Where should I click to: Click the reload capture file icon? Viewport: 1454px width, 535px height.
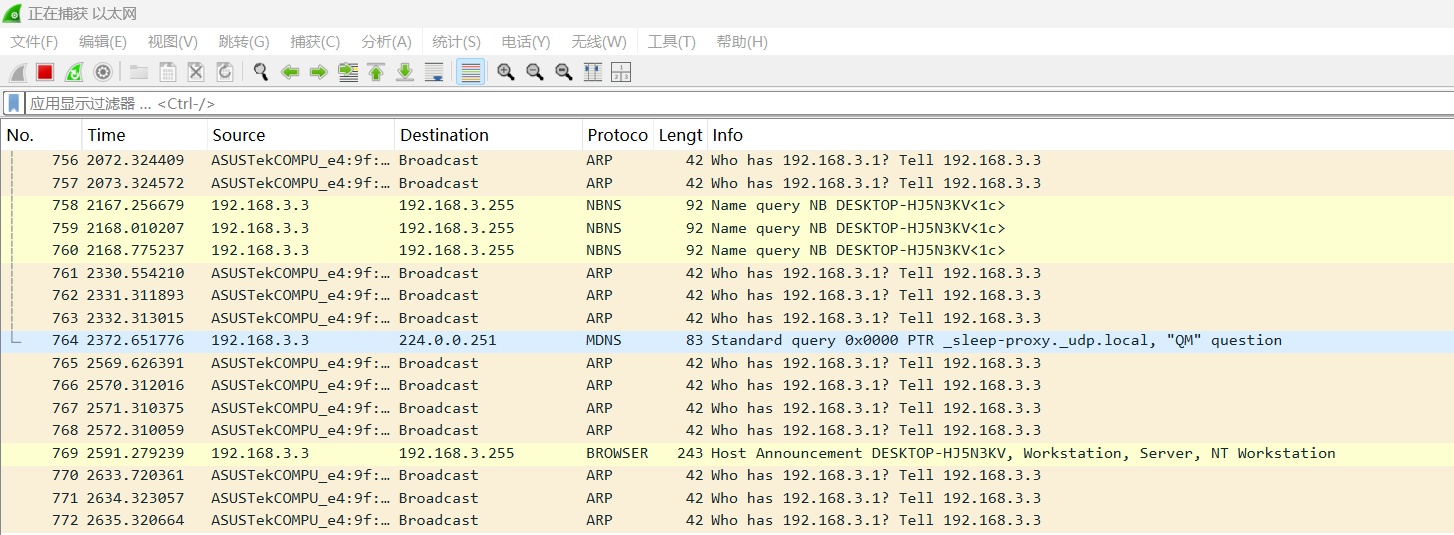[225, 72]
